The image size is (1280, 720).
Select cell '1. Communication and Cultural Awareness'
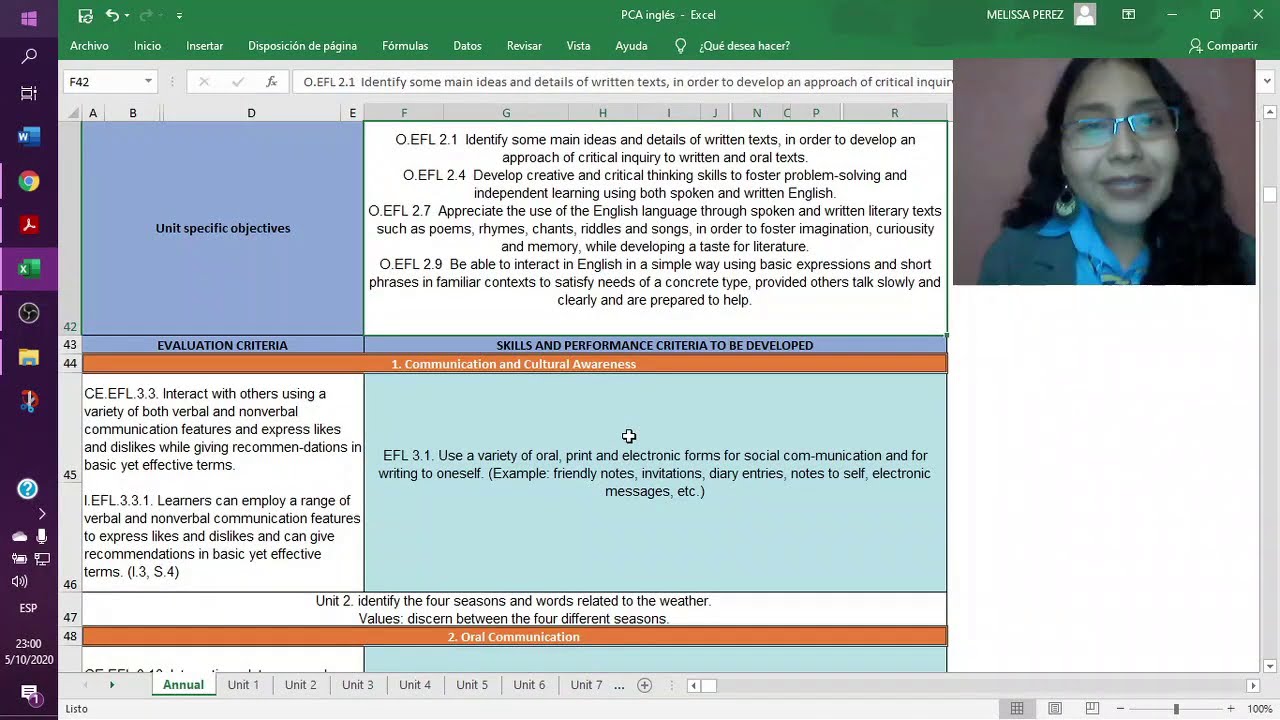click(x=514, y=364)
